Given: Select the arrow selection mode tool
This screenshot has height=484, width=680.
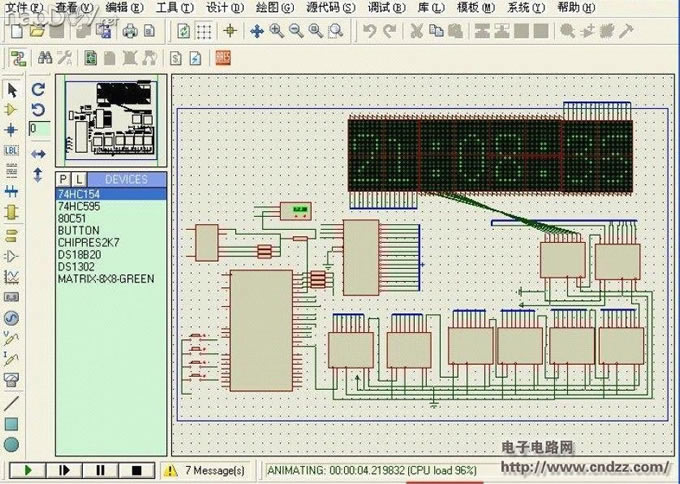Looking at the screenshot, I should 13,89.
